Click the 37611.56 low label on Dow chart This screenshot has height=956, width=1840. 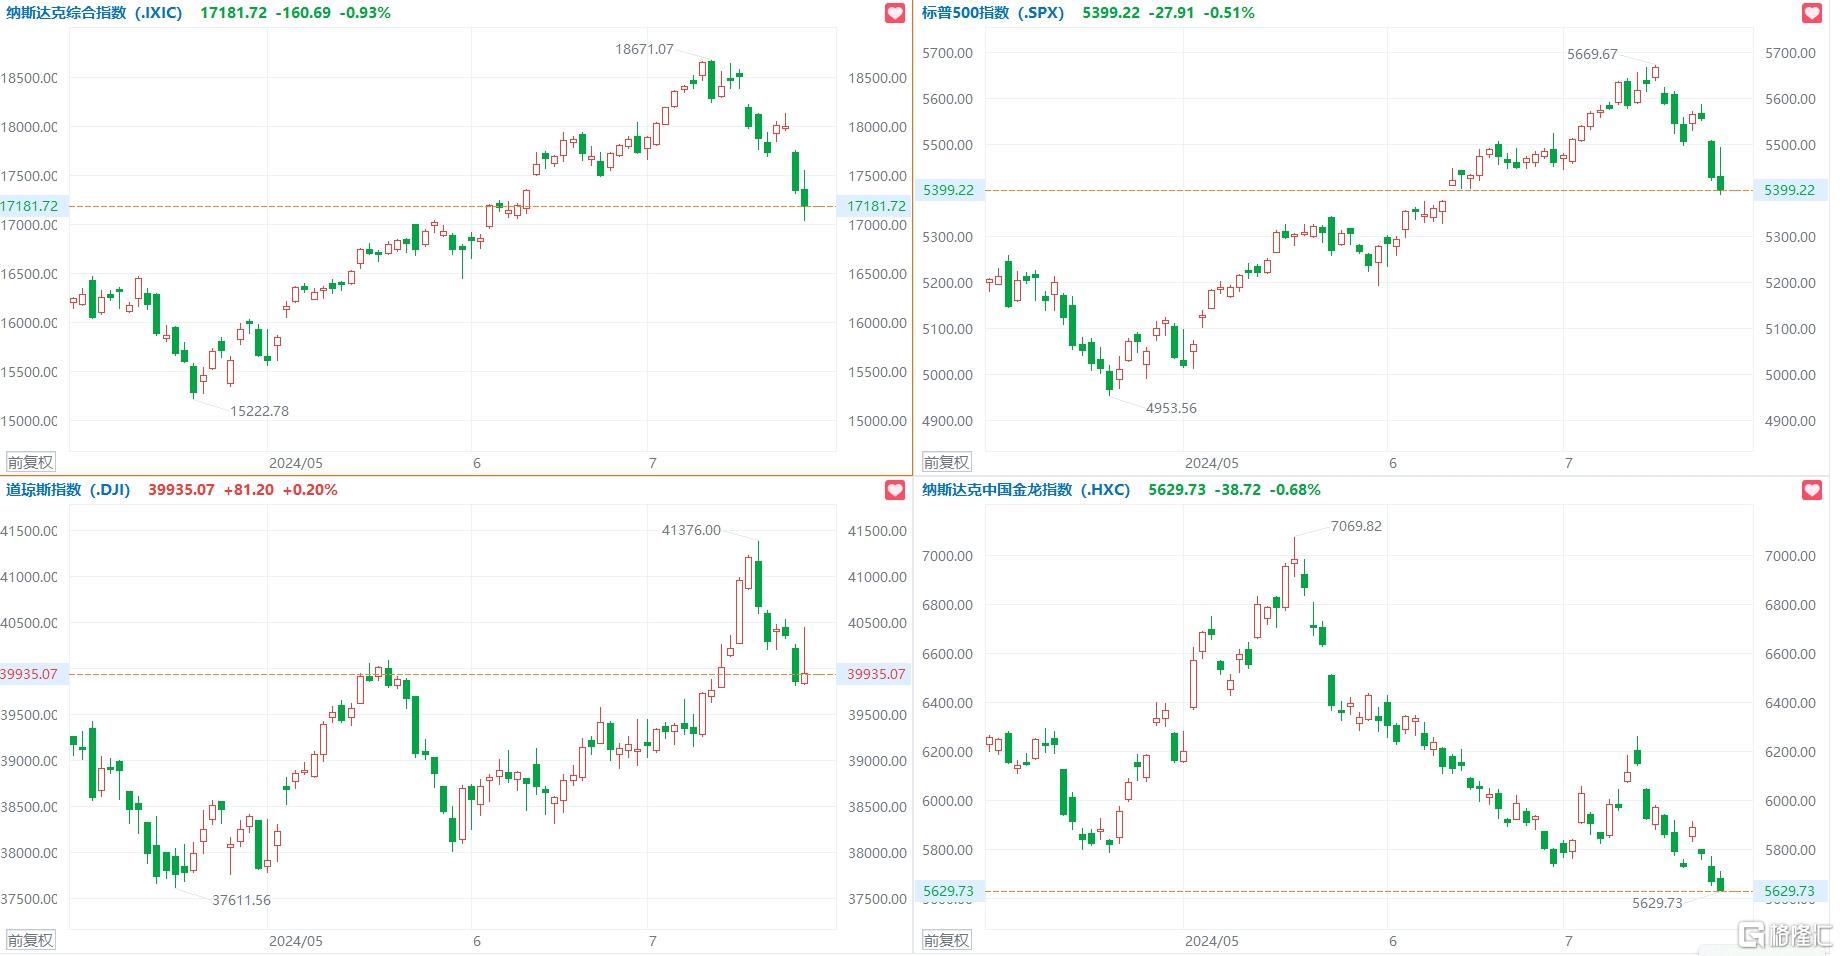[241, 900]
